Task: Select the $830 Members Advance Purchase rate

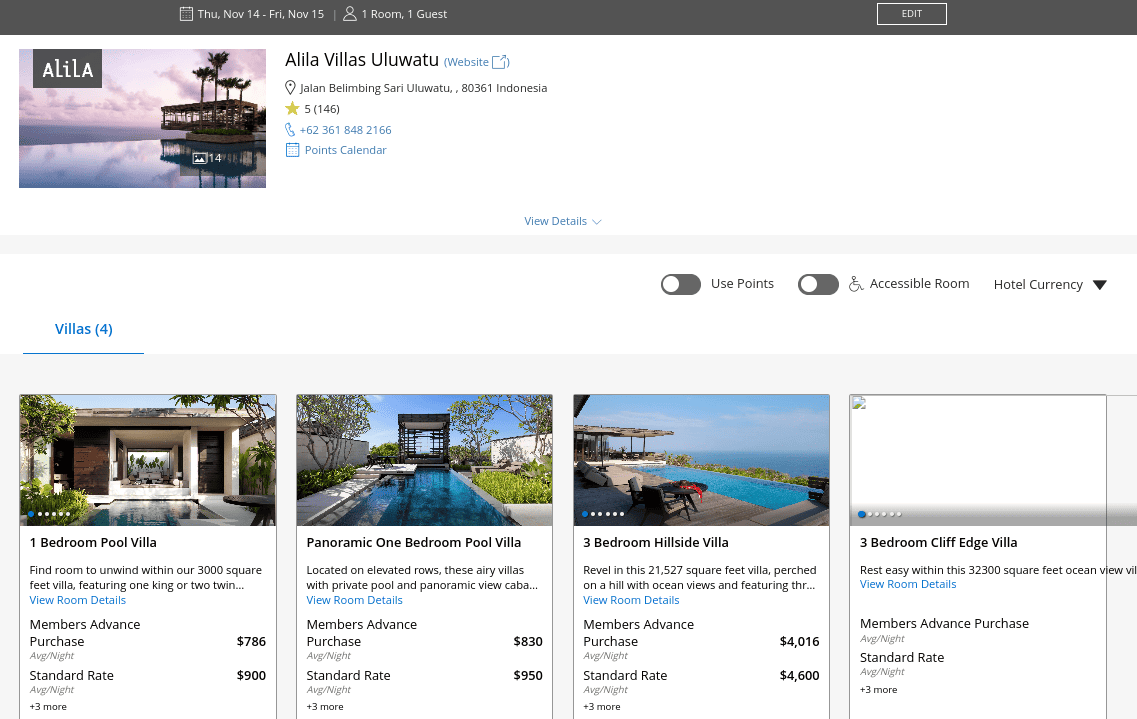Action: pos(528,641)
